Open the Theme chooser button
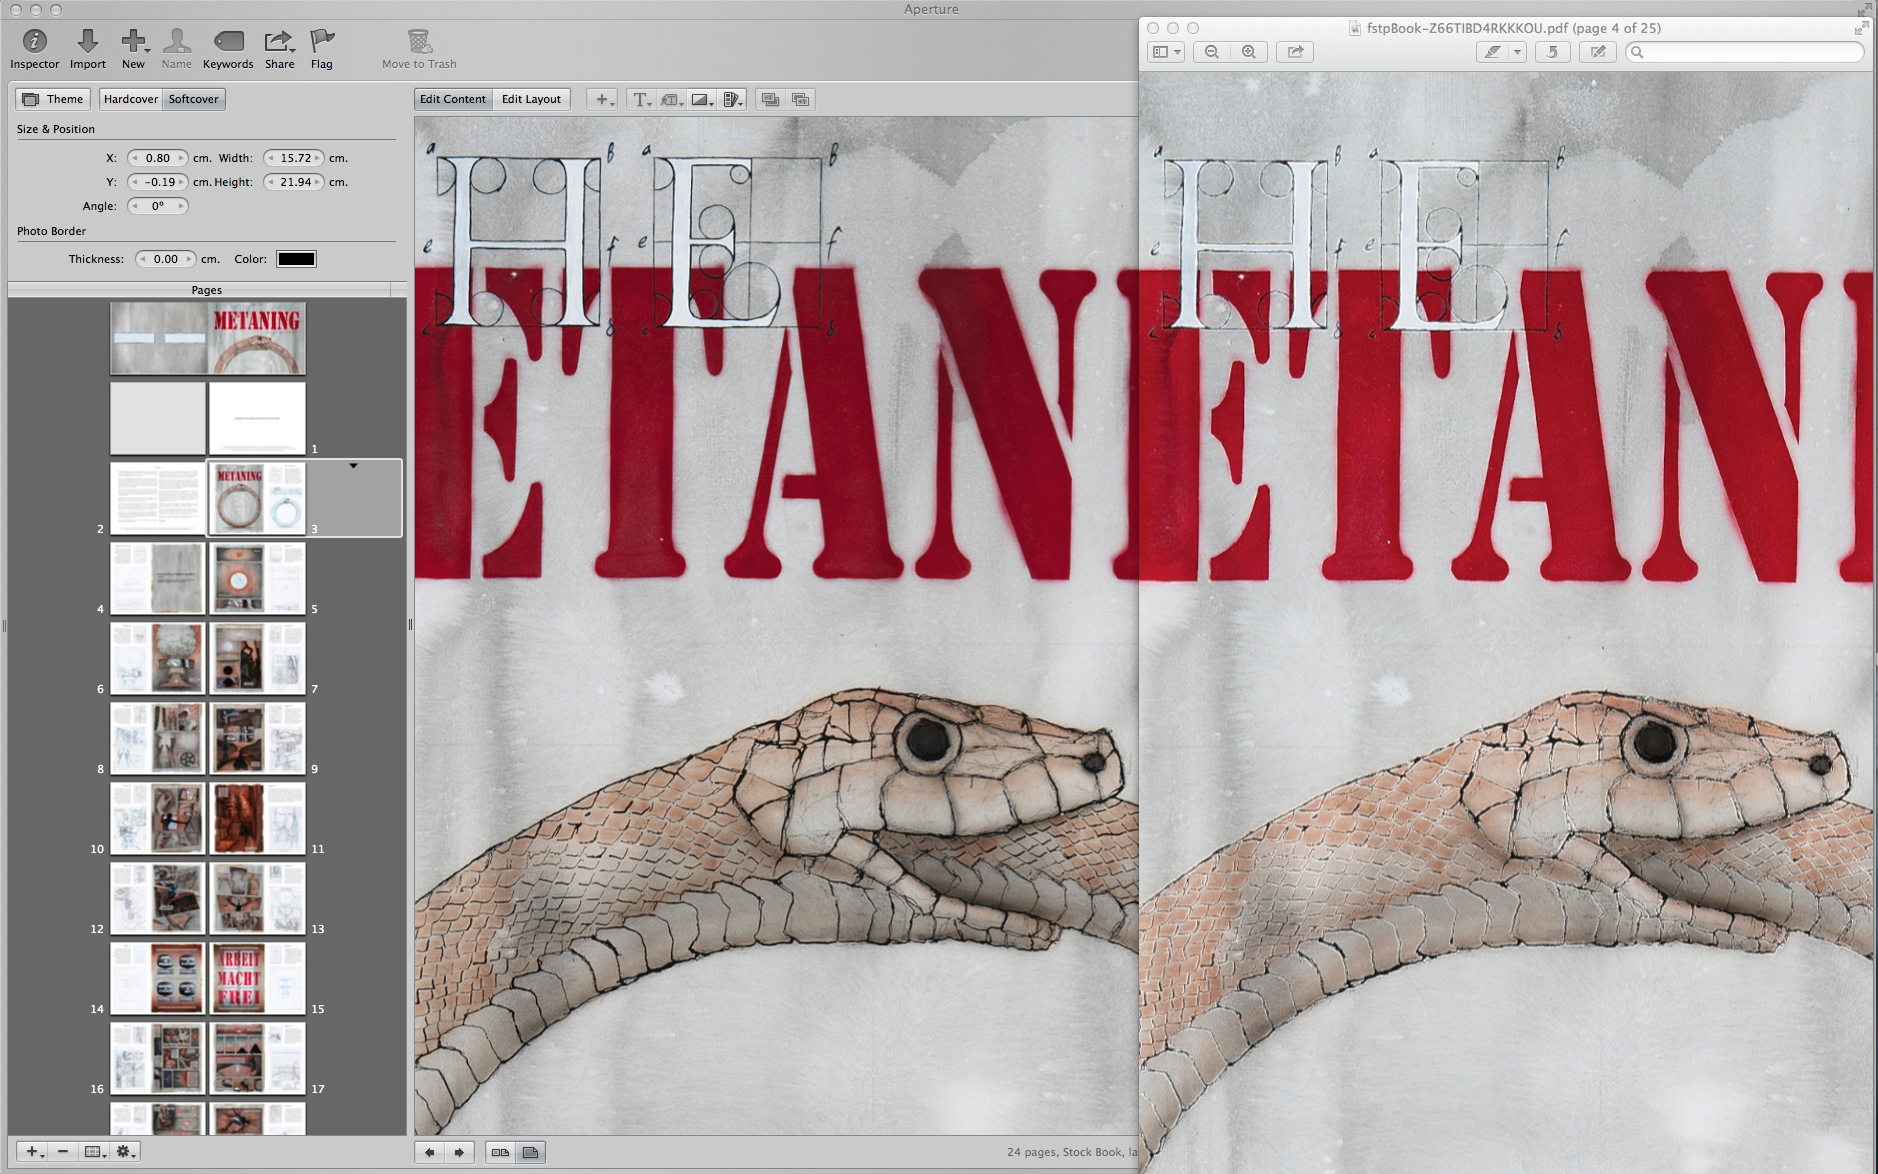 point(54,99)
